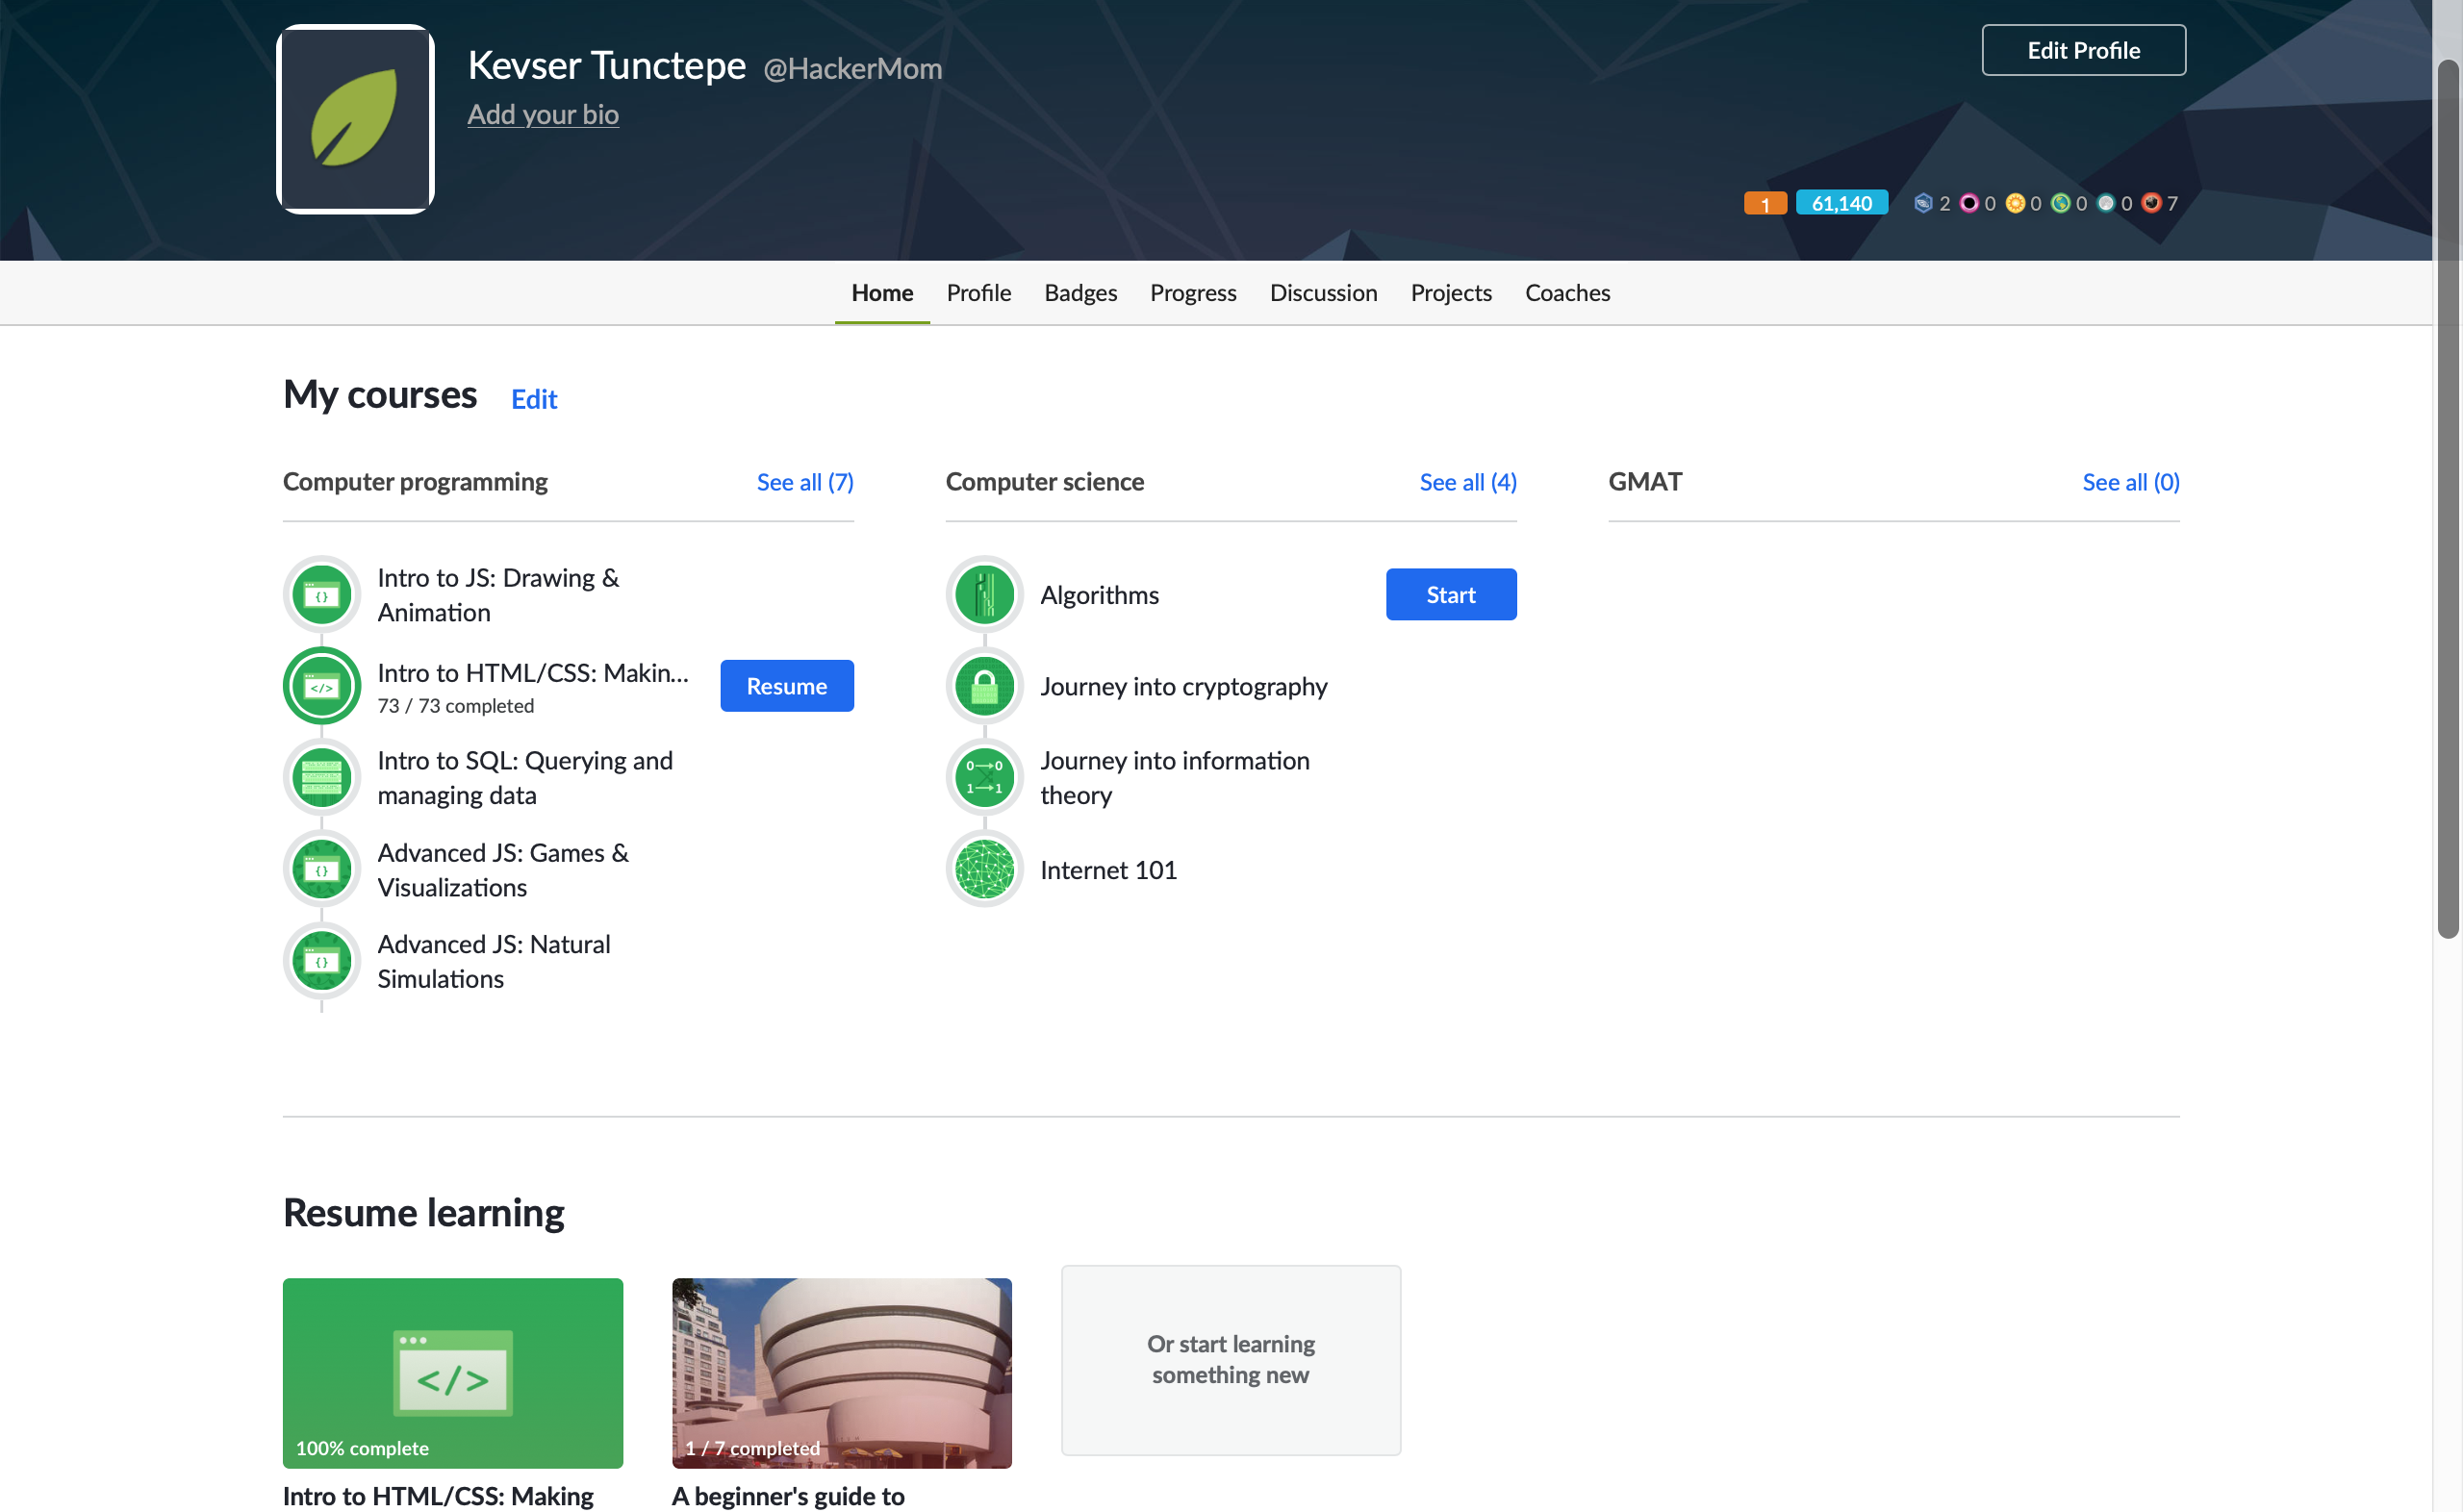Click See all (4) for Computer science
Screen dimensions: 2463x1512
tap(1467, 482)
